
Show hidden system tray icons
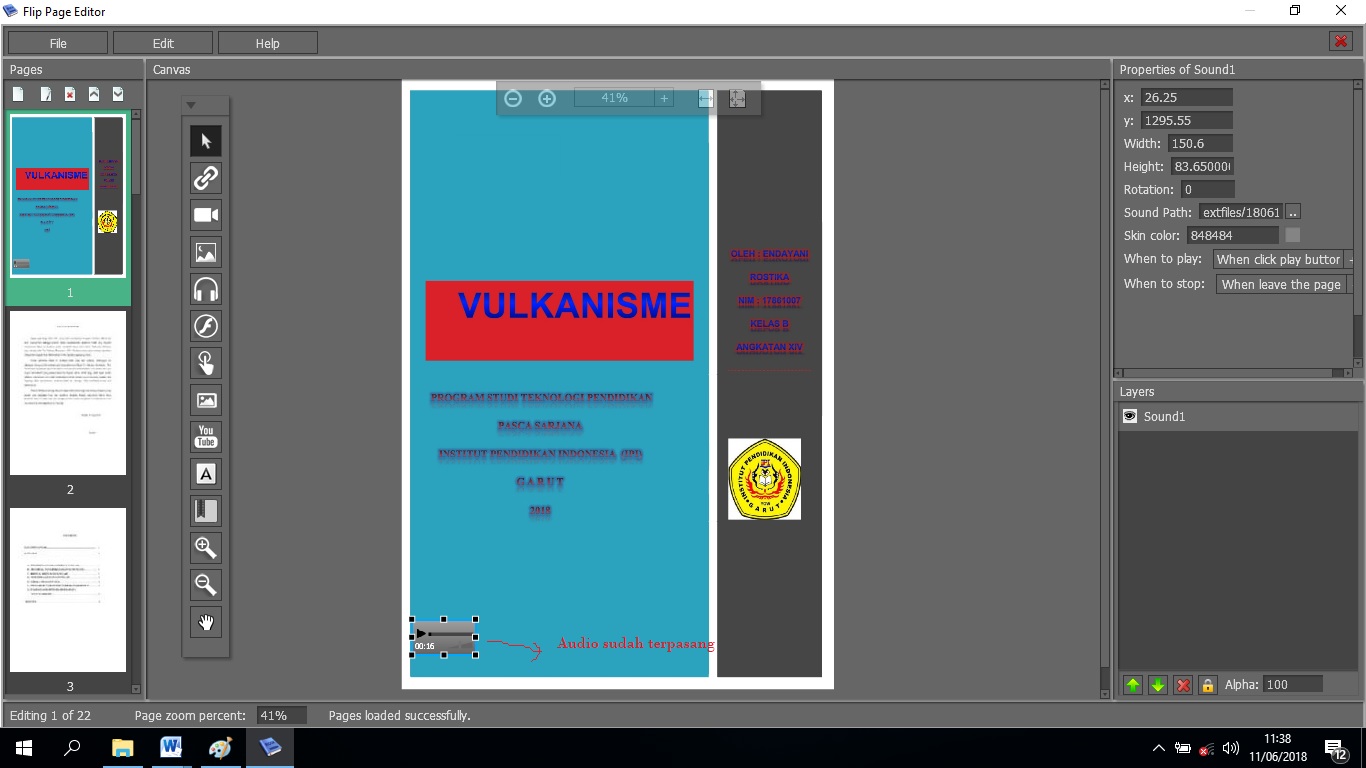[1158, 748]
